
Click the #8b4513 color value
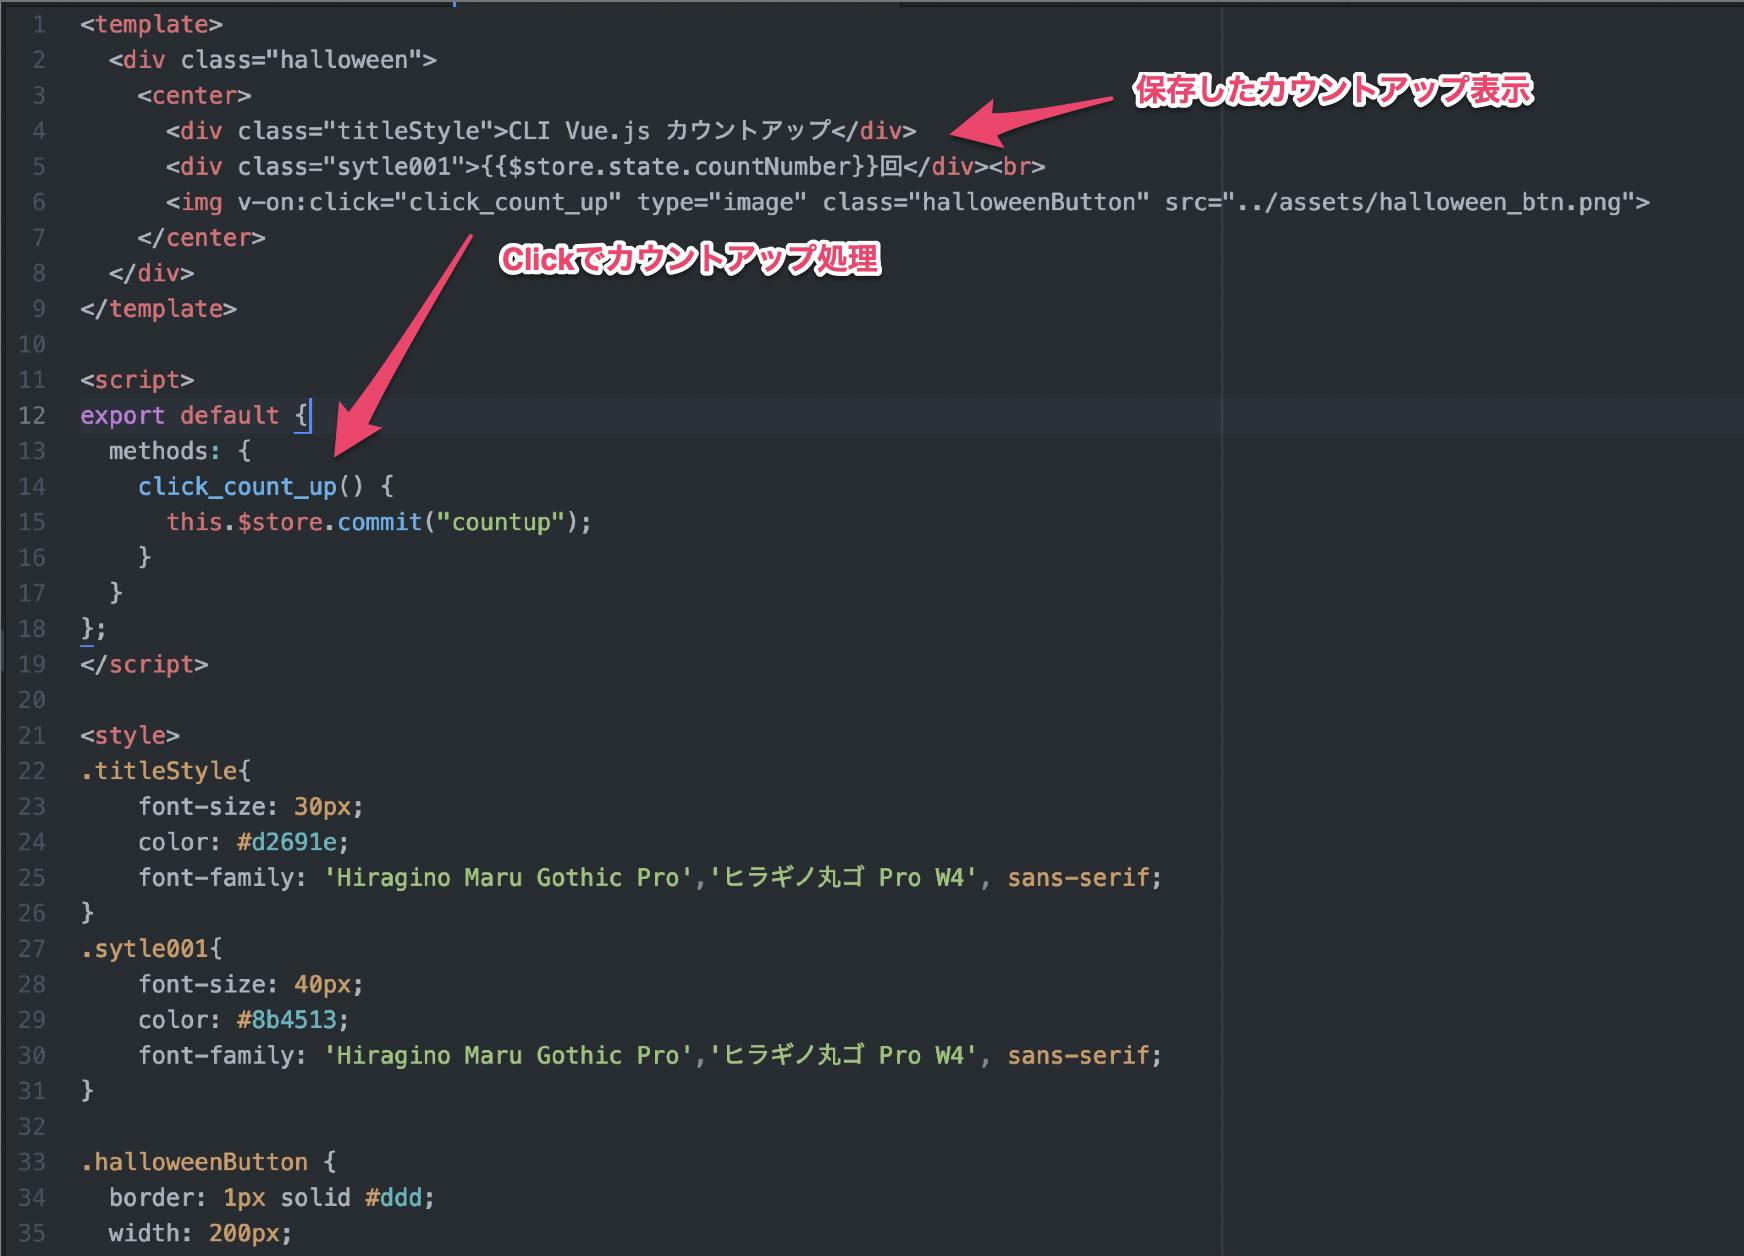coord(287,1020)
